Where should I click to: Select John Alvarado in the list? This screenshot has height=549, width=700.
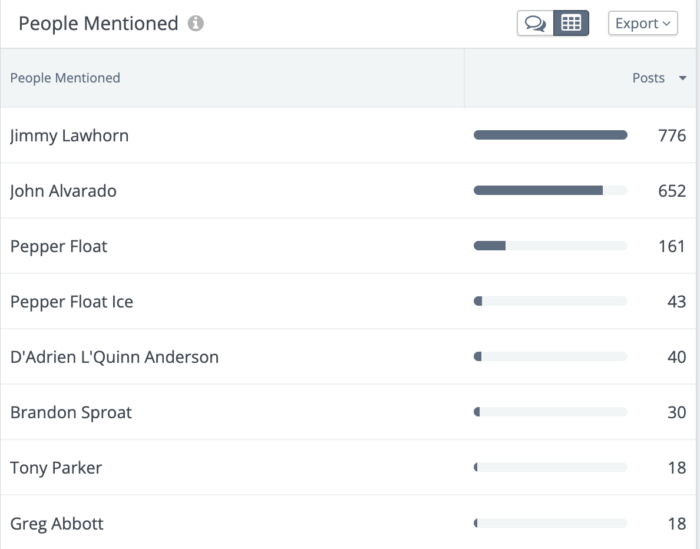tap(63, 191)
